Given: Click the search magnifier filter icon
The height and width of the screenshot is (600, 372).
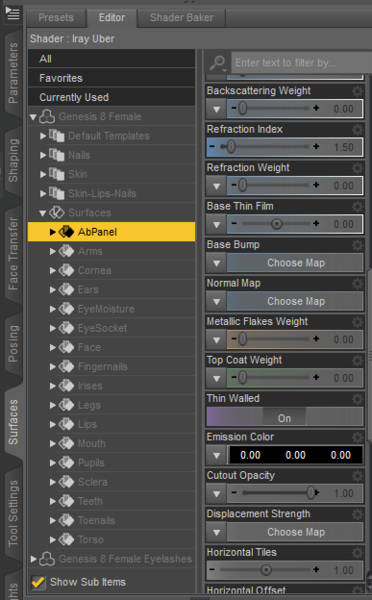Looking at the screenshot, I should [218, 63].
